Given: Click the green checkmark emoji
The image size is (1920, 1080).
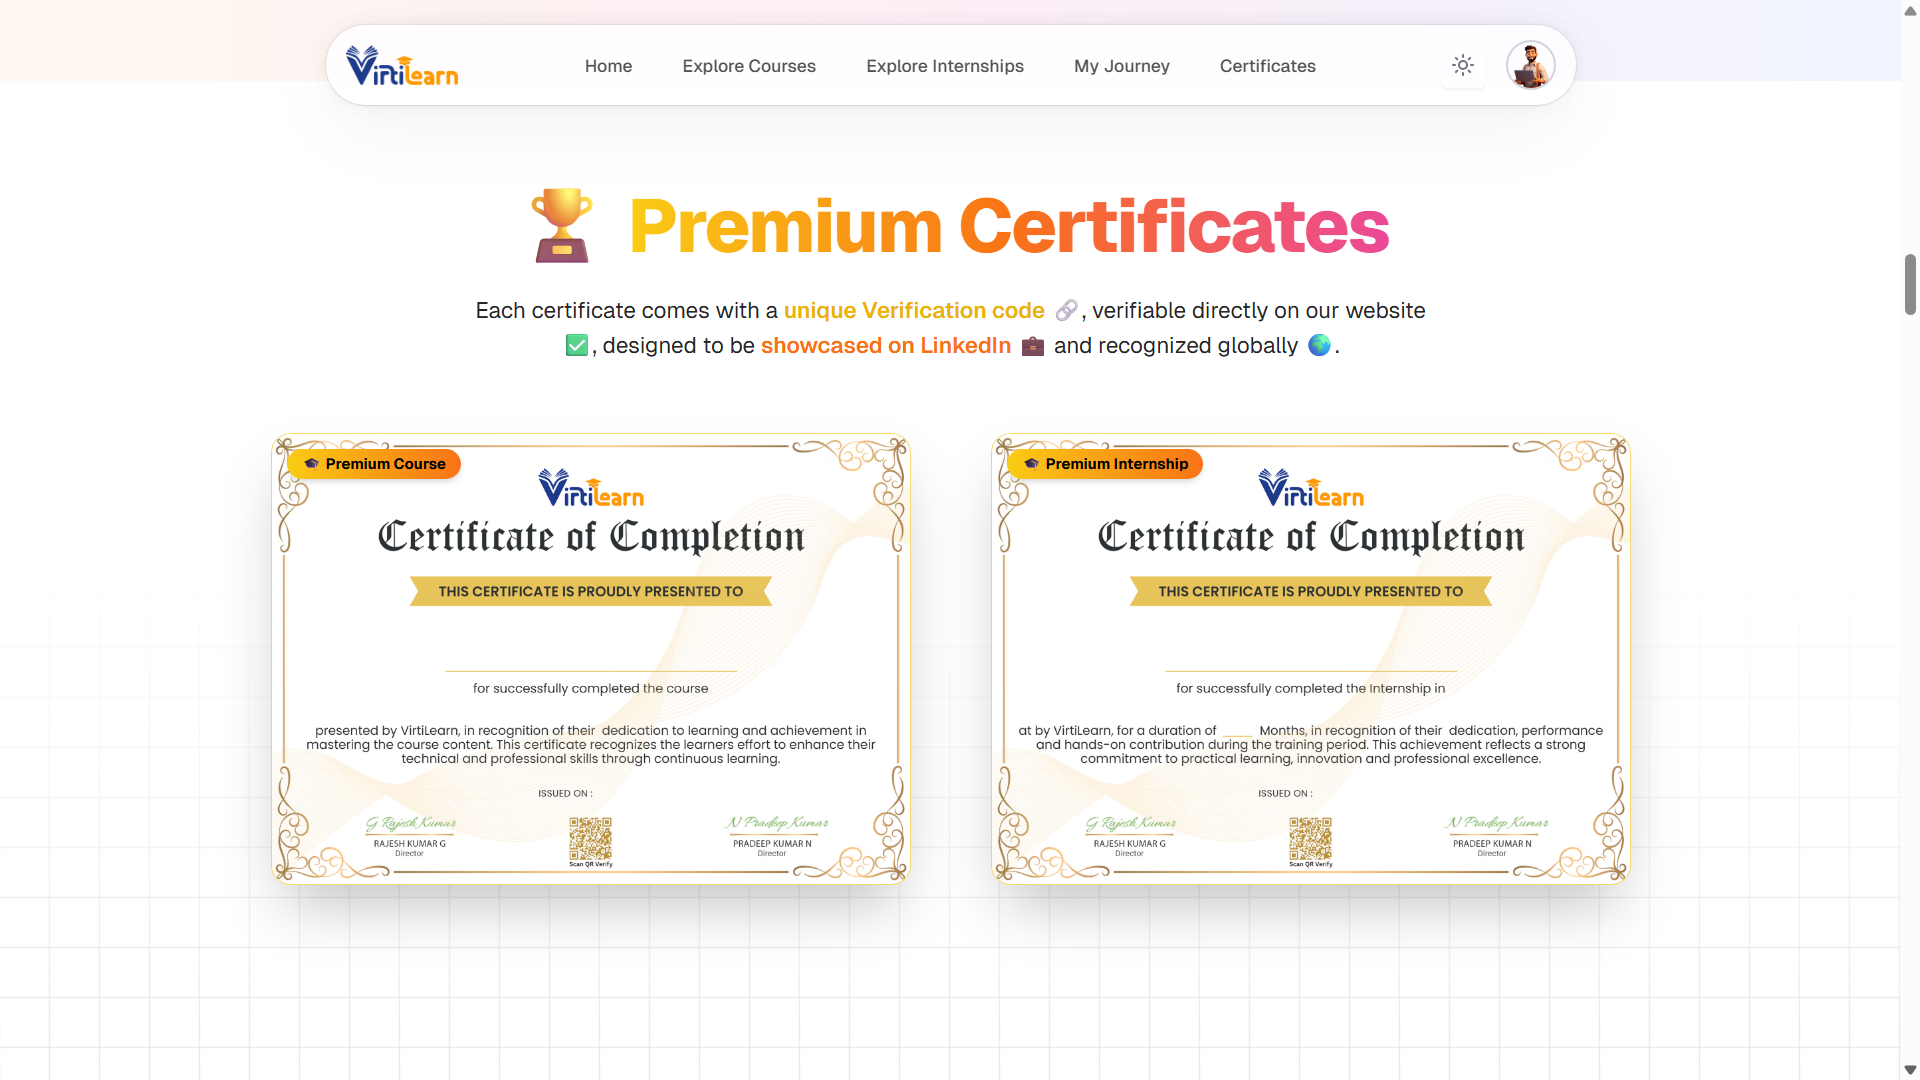Looking at the screenshot, I should (x=577, y=346).
